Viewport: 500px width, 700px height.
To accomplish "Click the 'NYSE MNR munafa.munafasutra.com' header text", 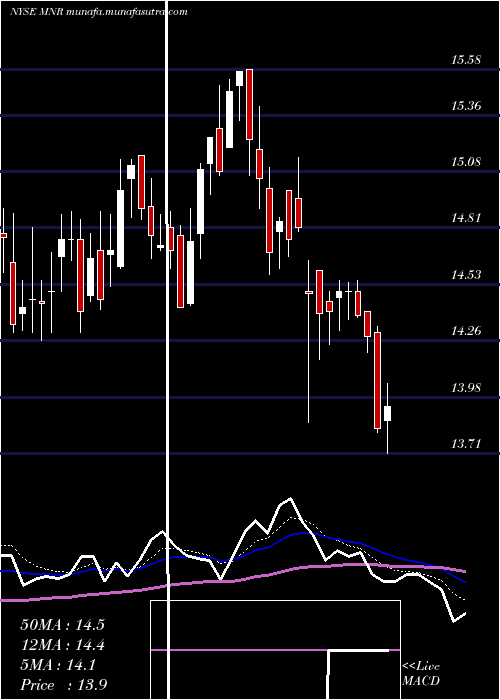I will pyautogui.click(x=99, y=12).
